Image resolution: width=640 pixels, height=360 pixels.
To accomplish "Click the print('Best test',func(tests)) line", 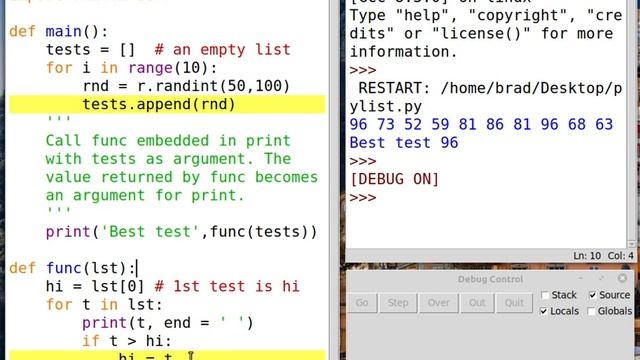I will [x=181, y=232].
